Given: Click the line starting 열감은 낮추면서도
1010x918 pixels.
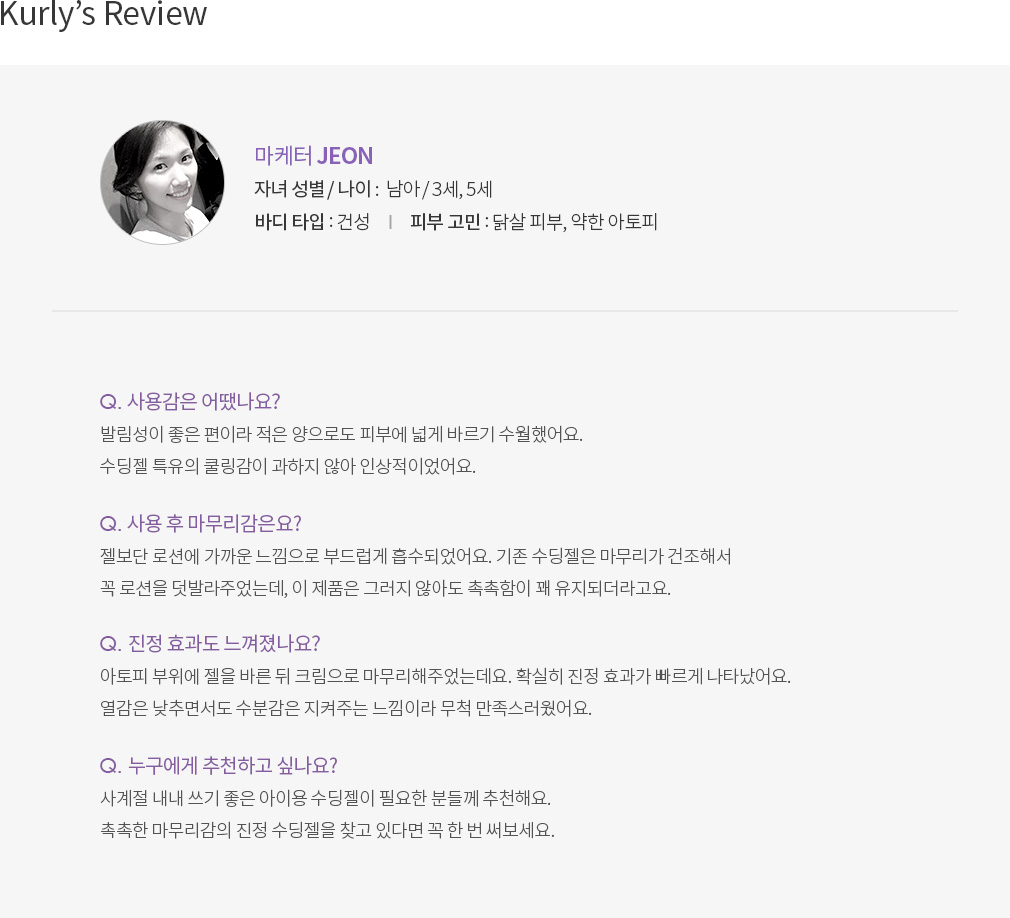Looking at the screenshot, I should [346, 709].
